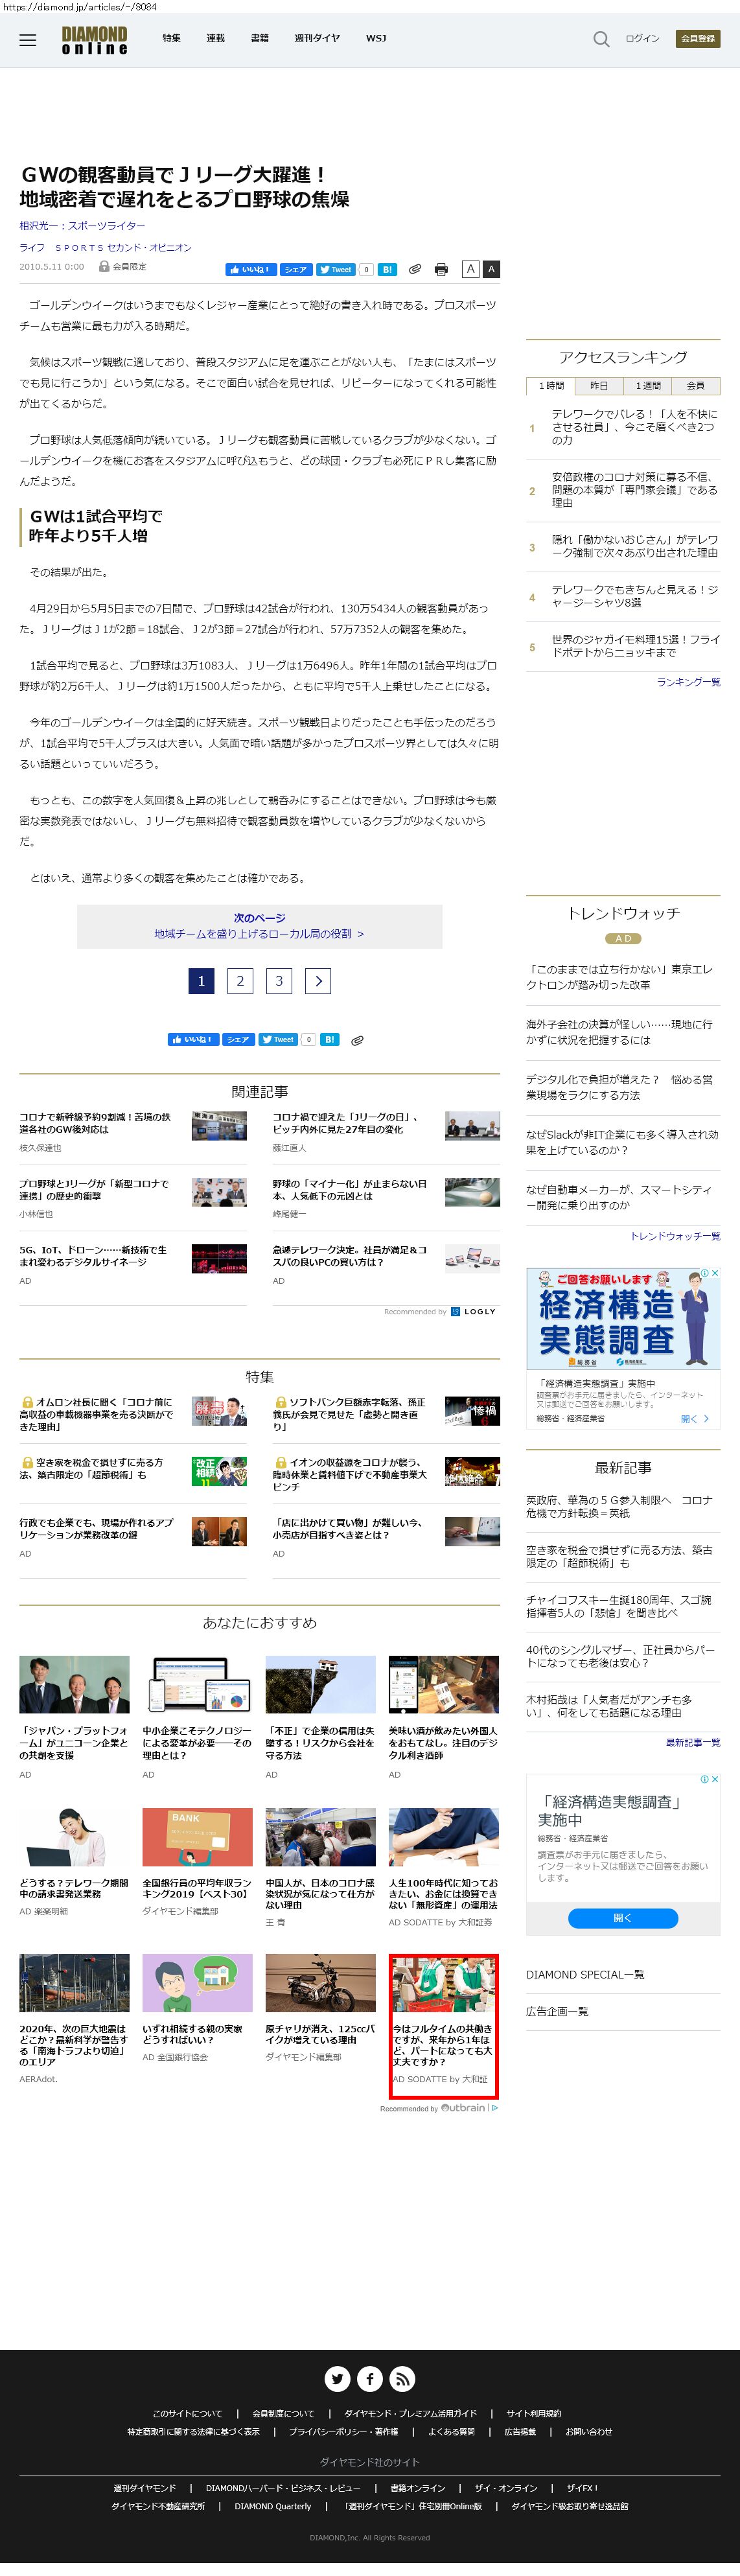Go to next page with pagination arrow

pyautogui.click(x=318, y=981)
